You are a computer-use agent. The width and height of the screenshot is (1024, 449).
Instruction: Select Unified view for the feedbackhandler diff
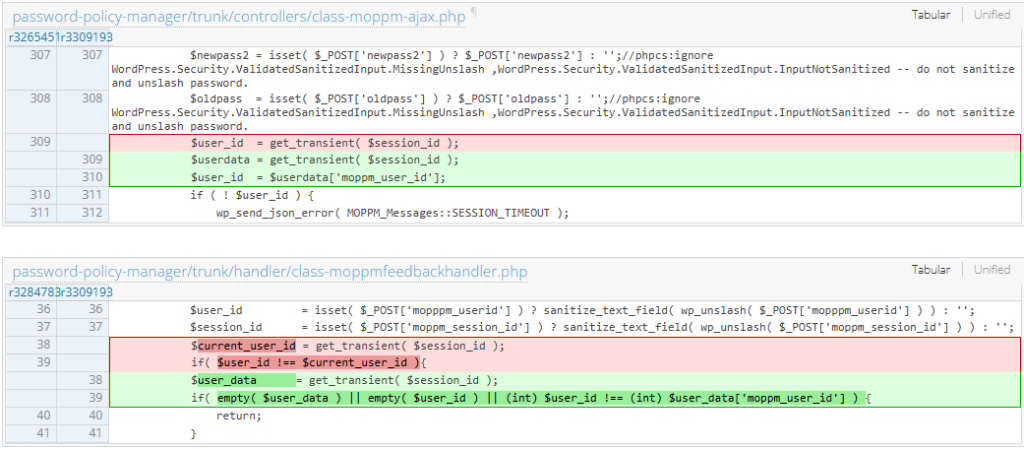point(991,270)
